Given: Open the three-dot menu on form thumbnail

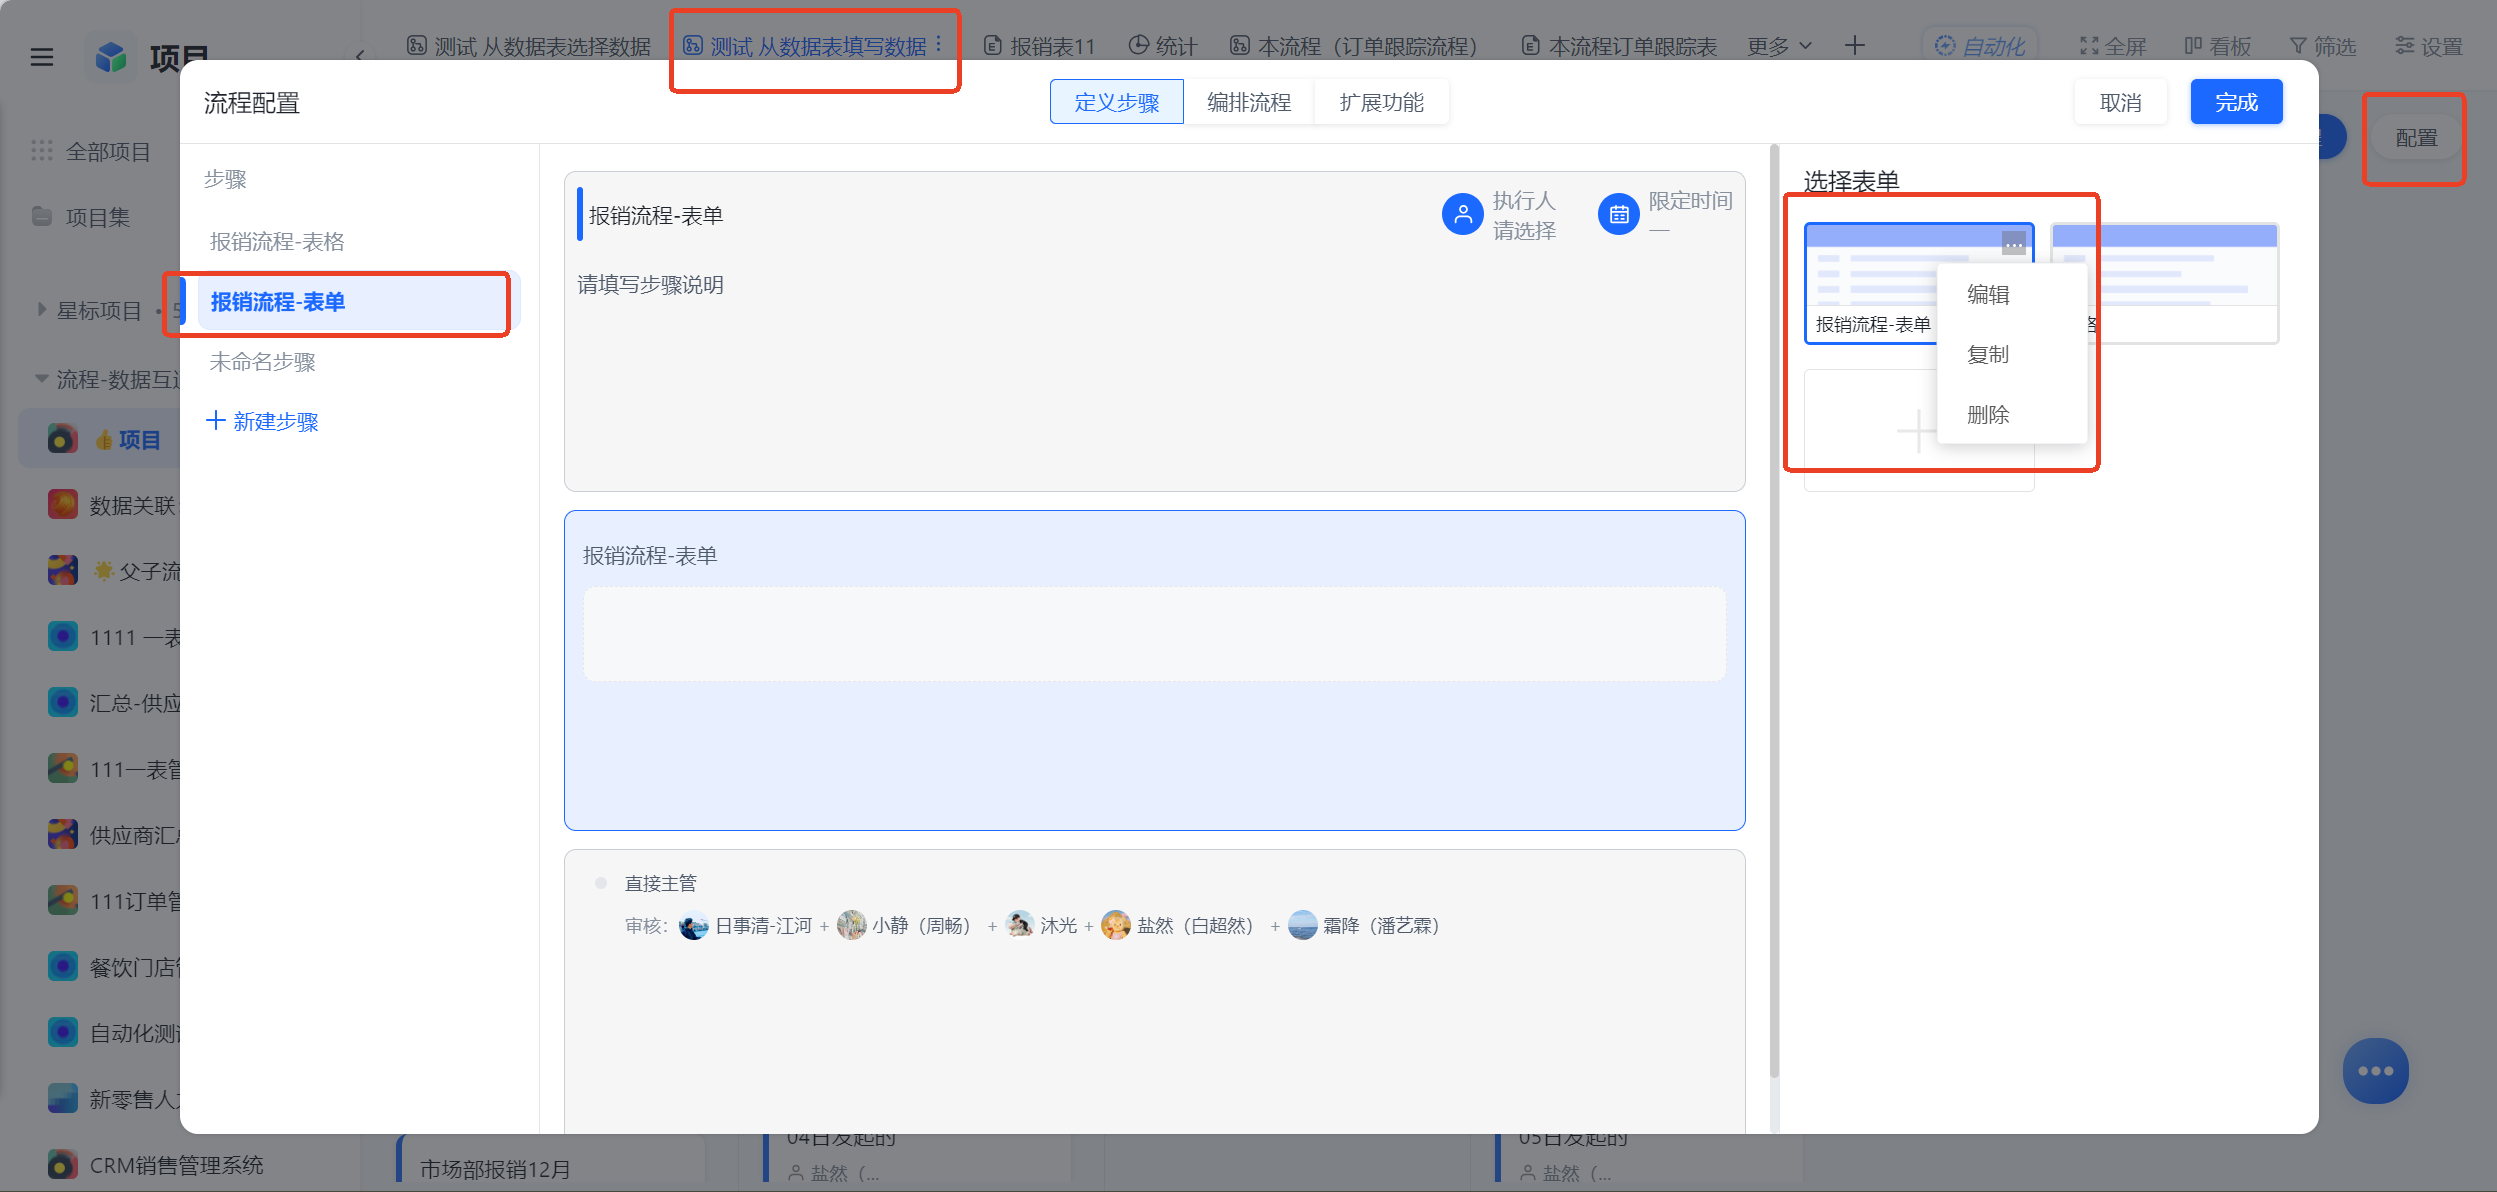Looking at the screenshot, I should [2013, 243].
